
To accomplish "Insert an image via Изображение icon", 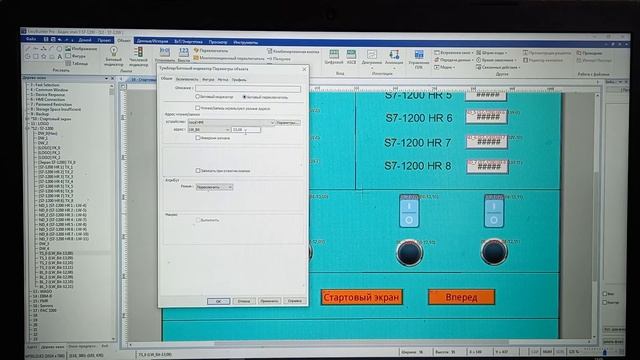I will [x=81, y=49].
